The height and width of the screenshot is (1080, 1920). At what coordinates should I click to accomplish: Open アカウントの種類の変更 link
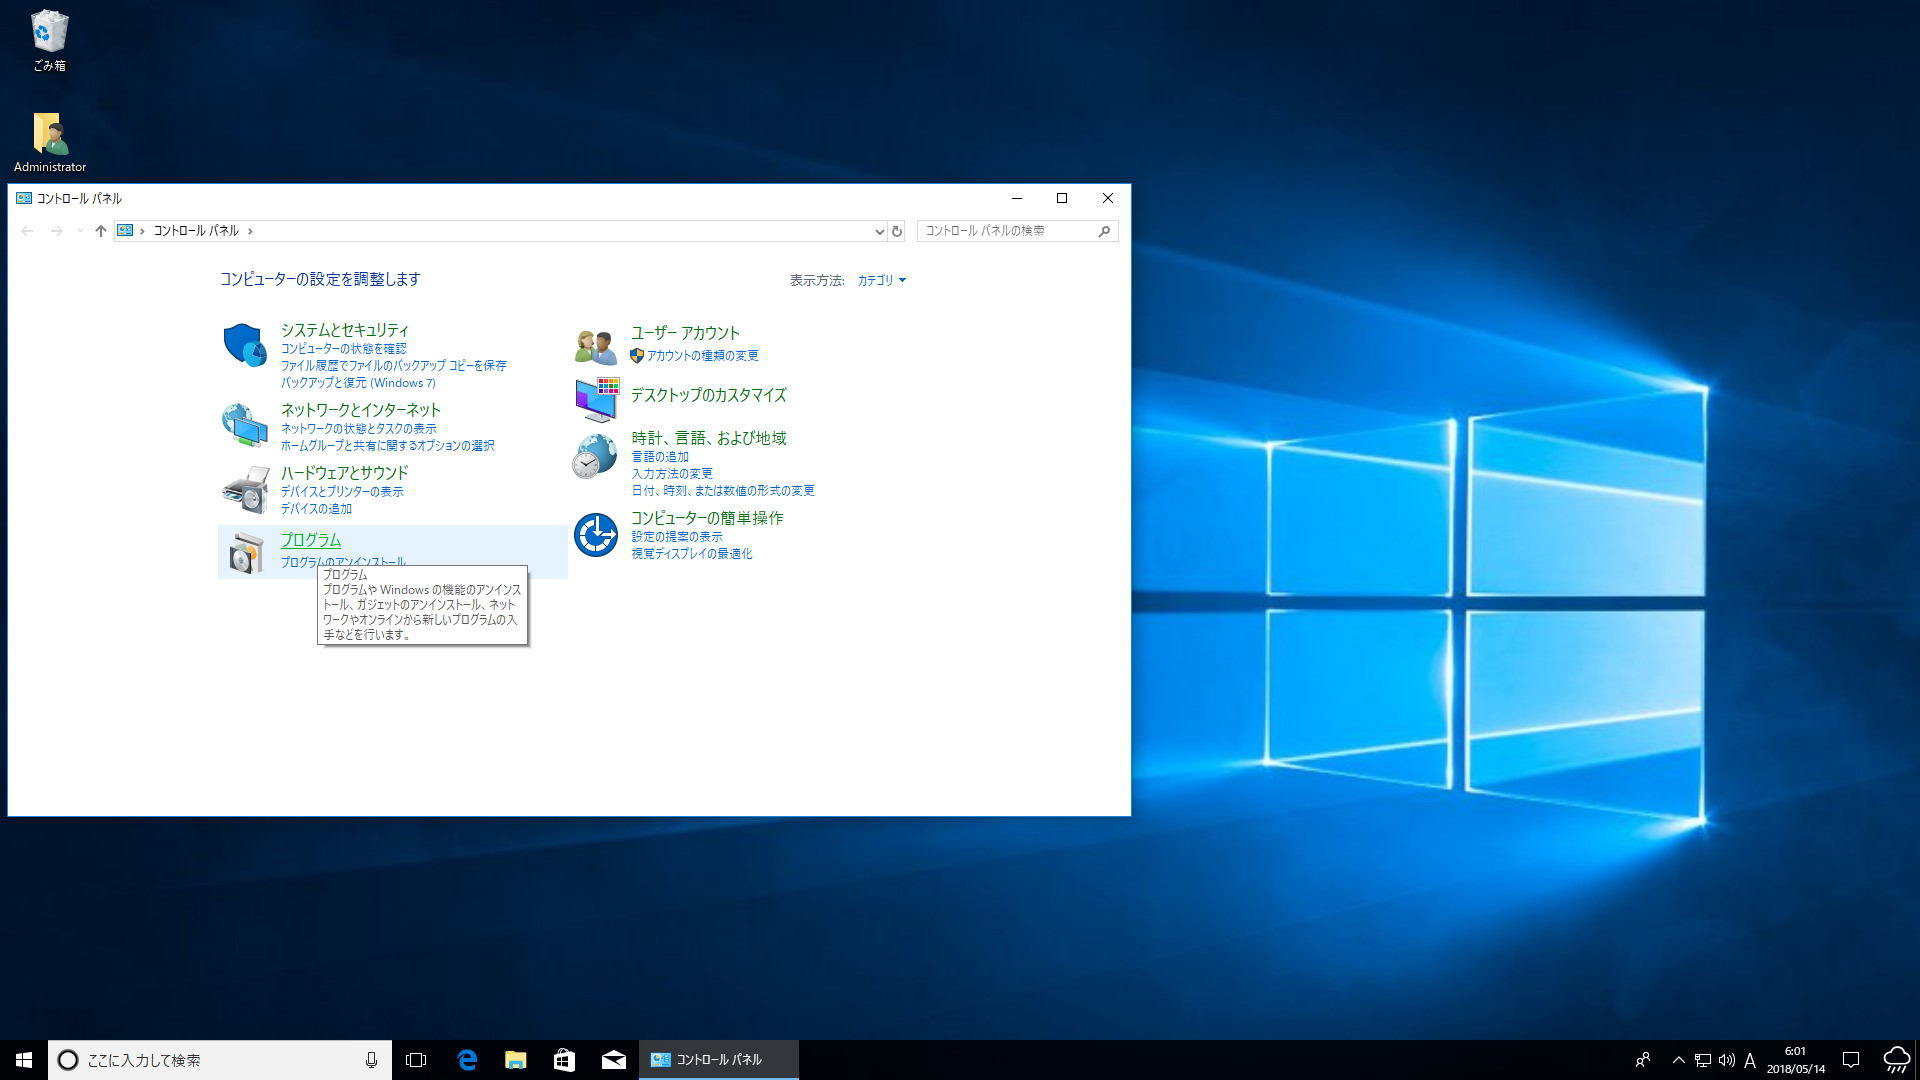[702, 356]
